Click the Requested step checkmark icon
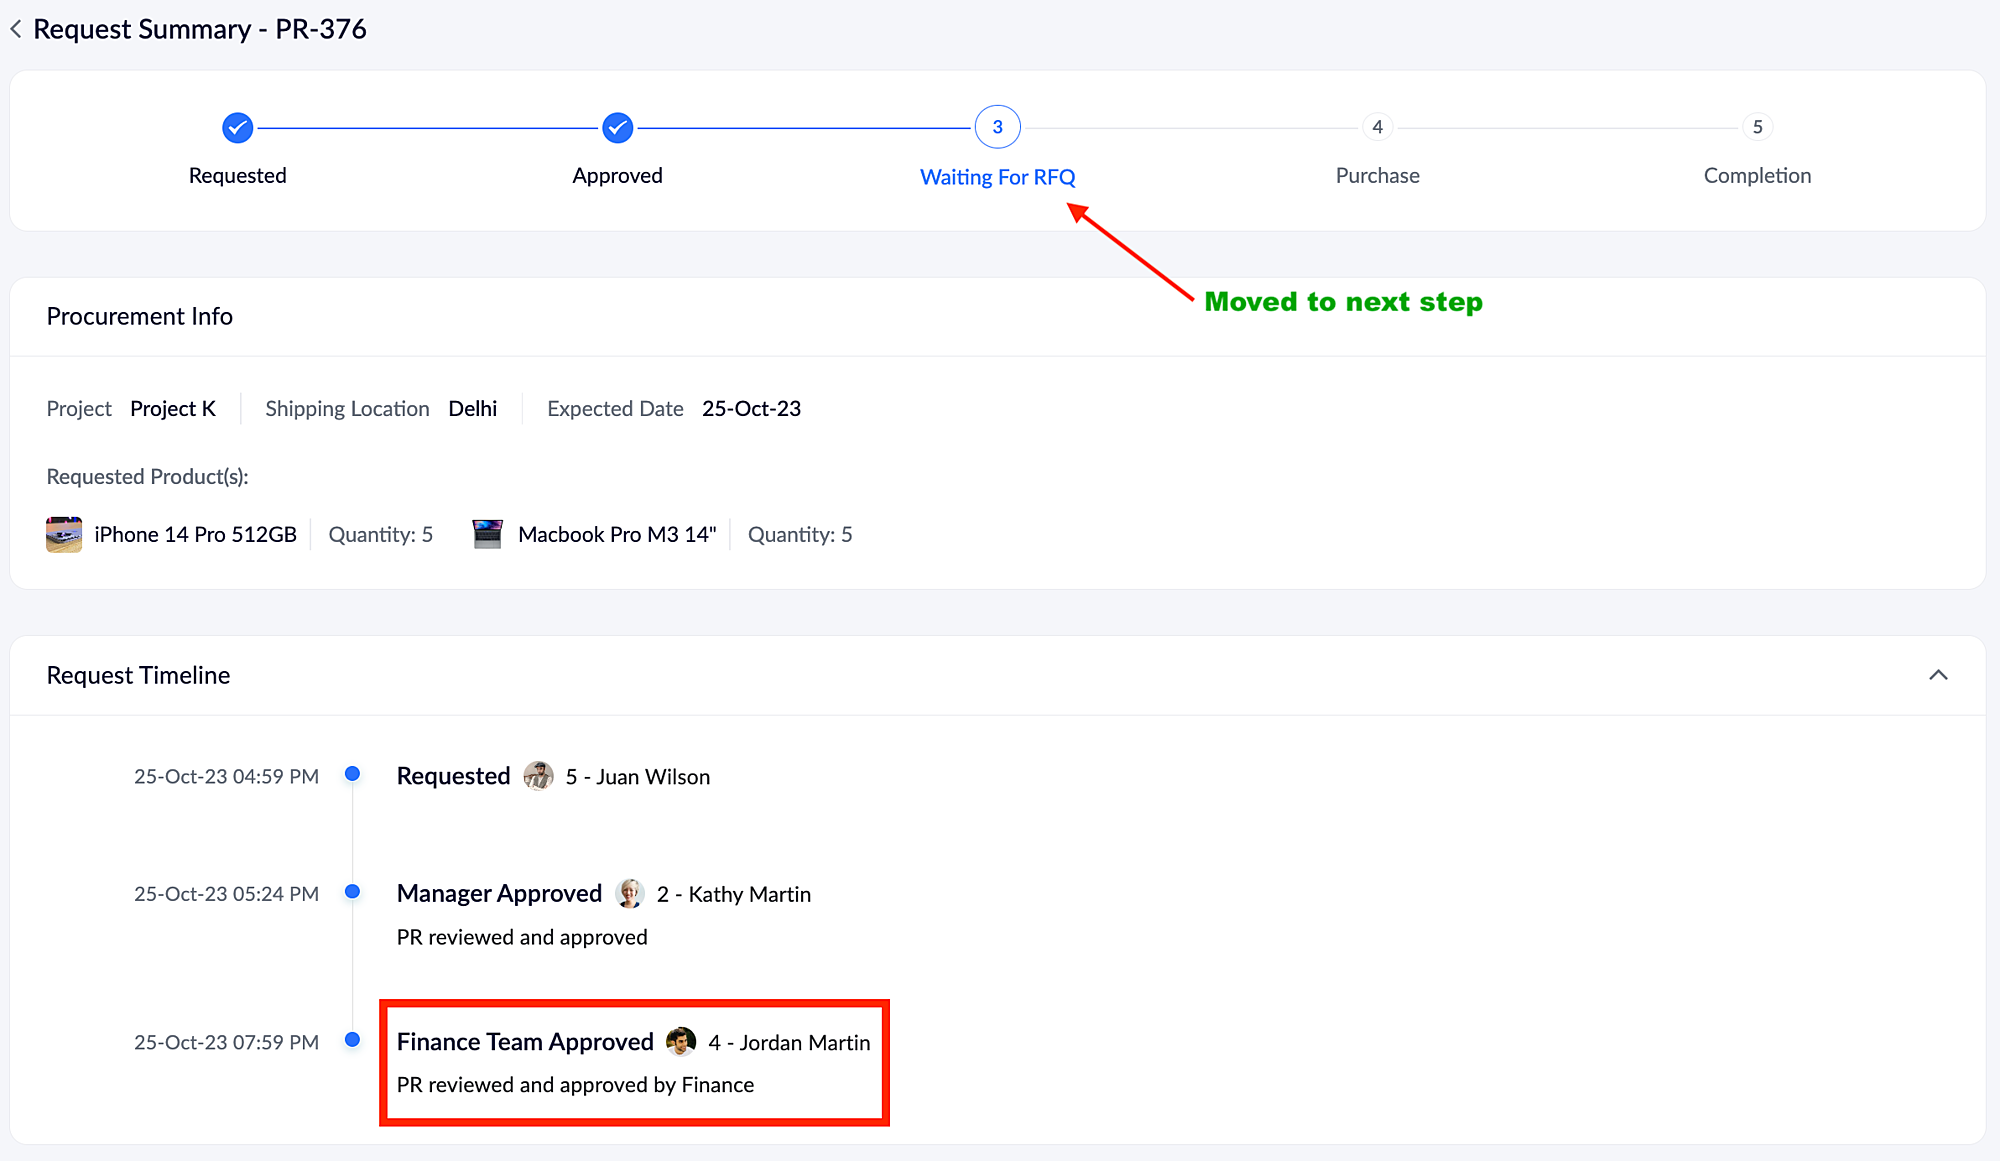Image resolution: width=2000 pixels, height=1161 pixels. (x=237, y=128)
